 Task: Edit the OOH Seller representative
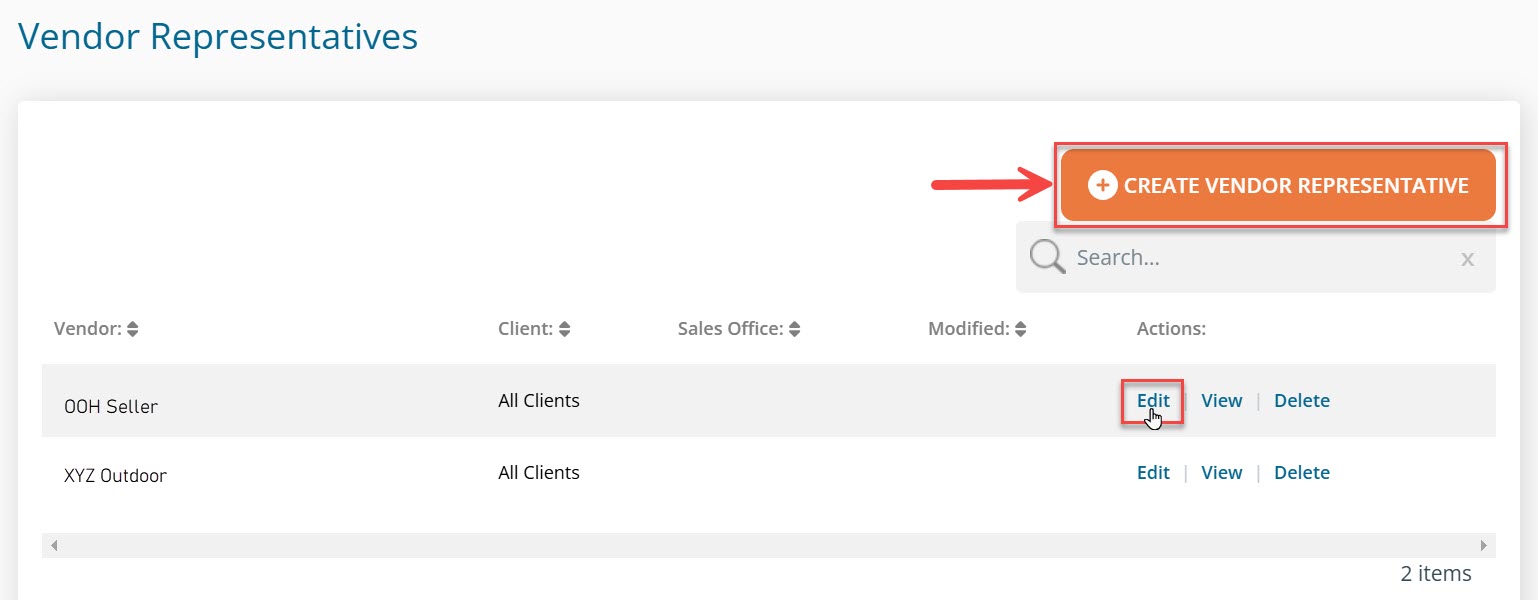tap(1153, 400)
